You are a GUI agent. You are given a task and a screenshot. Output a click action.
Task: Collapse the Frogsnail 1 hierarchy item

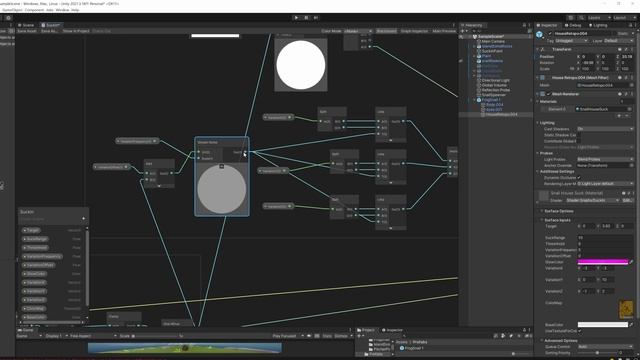click(x=474, y=100)
